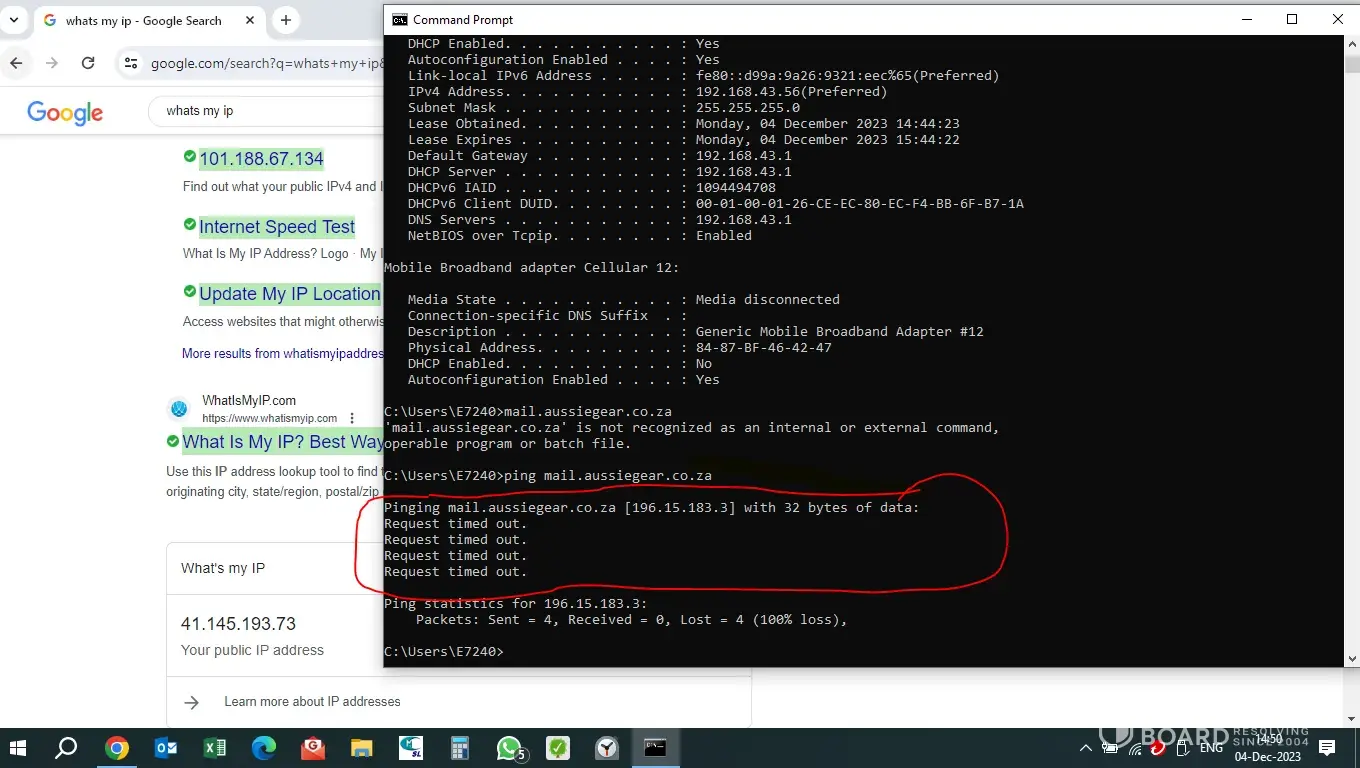Viewport: 1360px width, 768px height.
Task: Open the green checkmark app on taskbar
Action: tap(558, 747)
